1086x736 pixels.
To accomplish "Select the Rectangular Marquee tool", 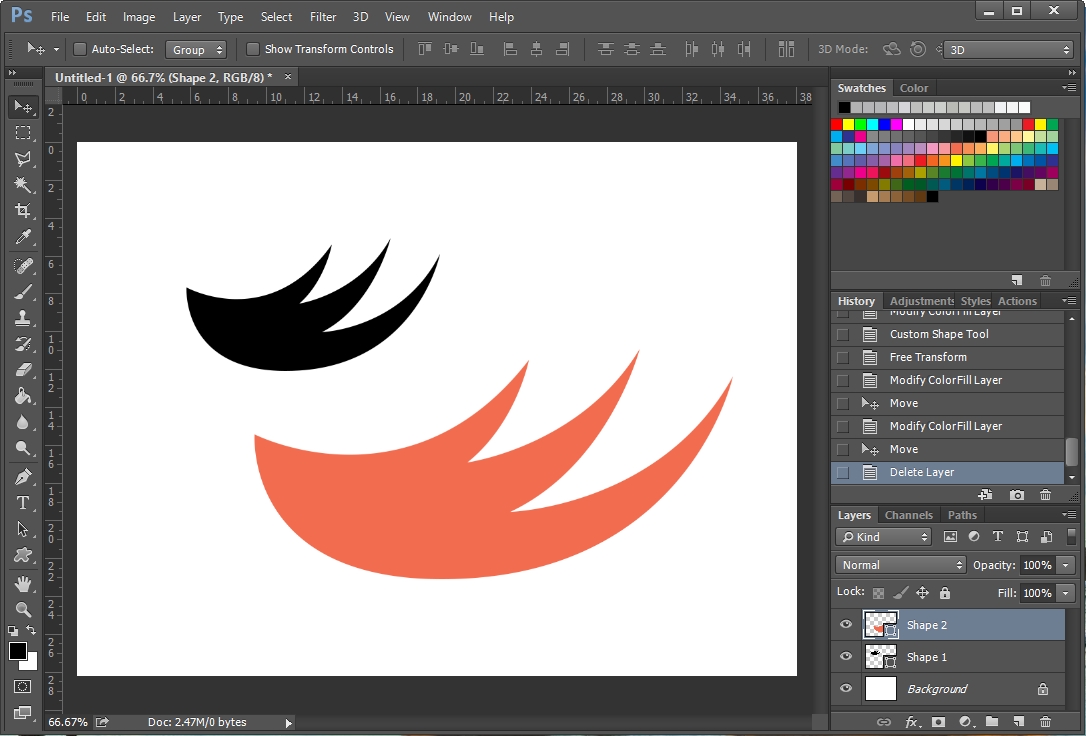I will click(x=23, y=132).
